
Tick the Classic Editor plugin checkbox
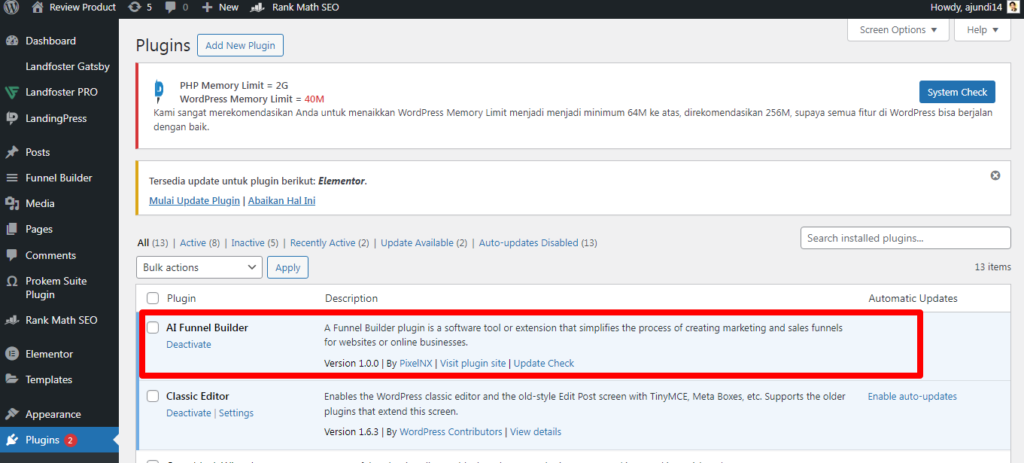click(153, 396)
